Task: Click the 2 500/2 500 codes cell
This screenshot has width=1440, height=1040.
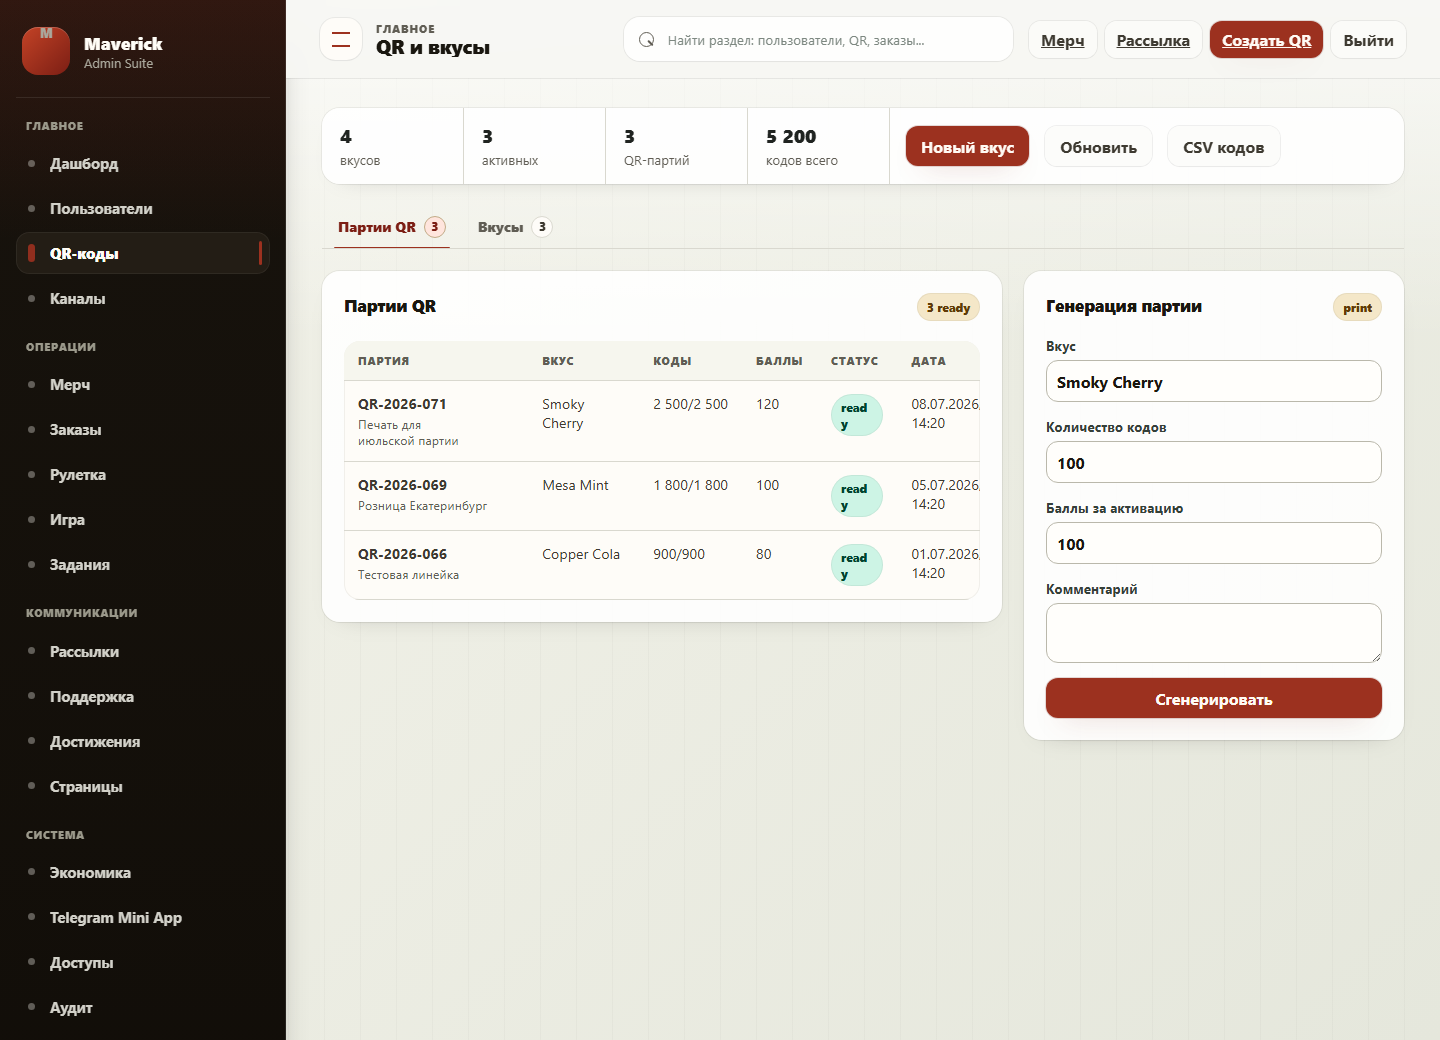Action: (x=690, y=404)
